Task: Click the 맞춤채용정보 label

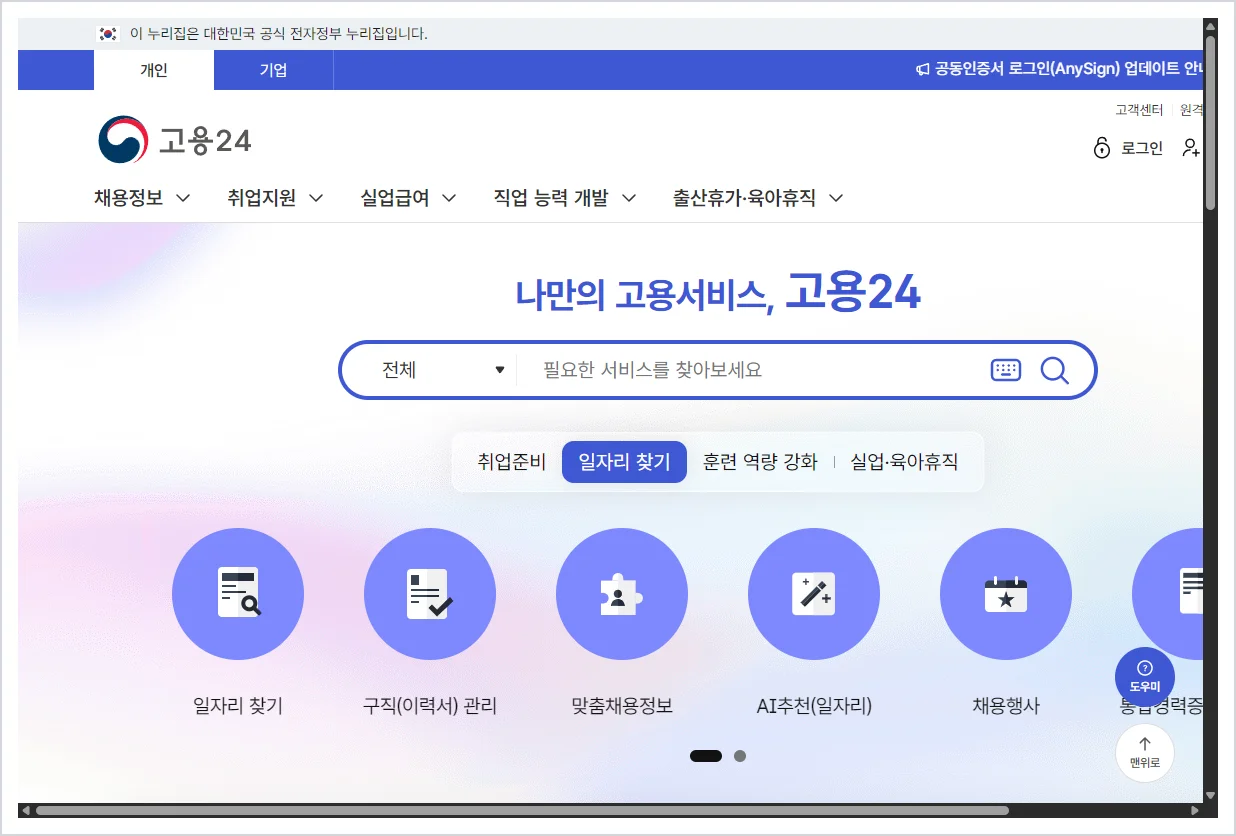Action: pos(622,706)
